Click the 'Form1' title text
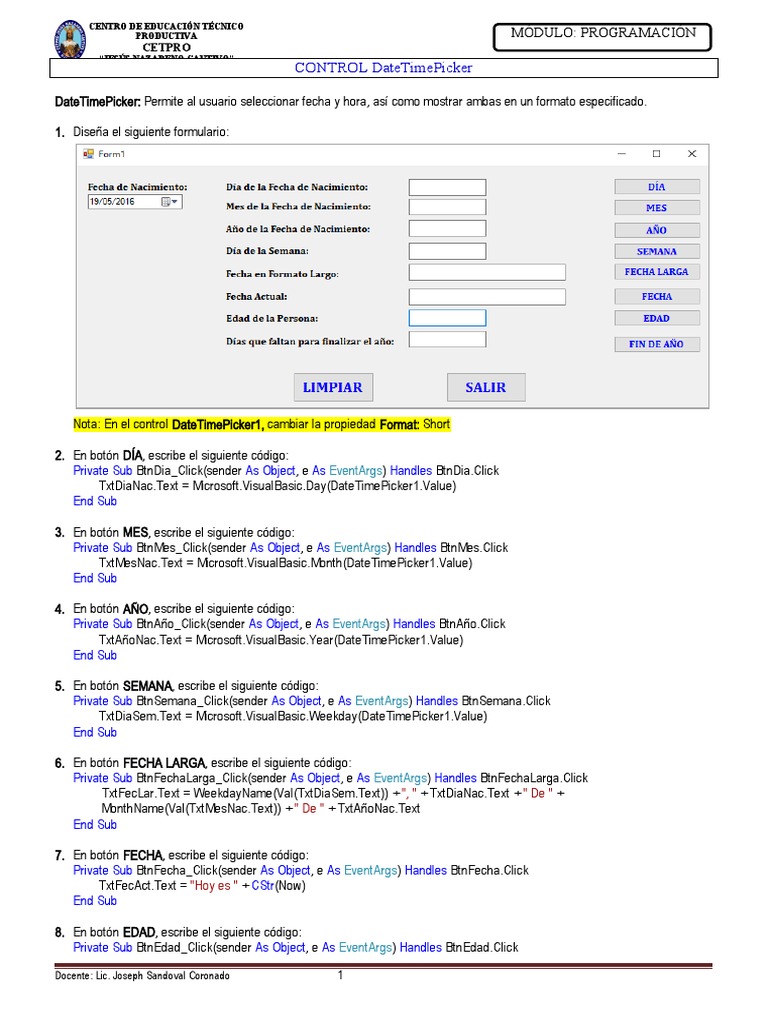Viewport: 768px width, 1024px height. coord(112,154)
